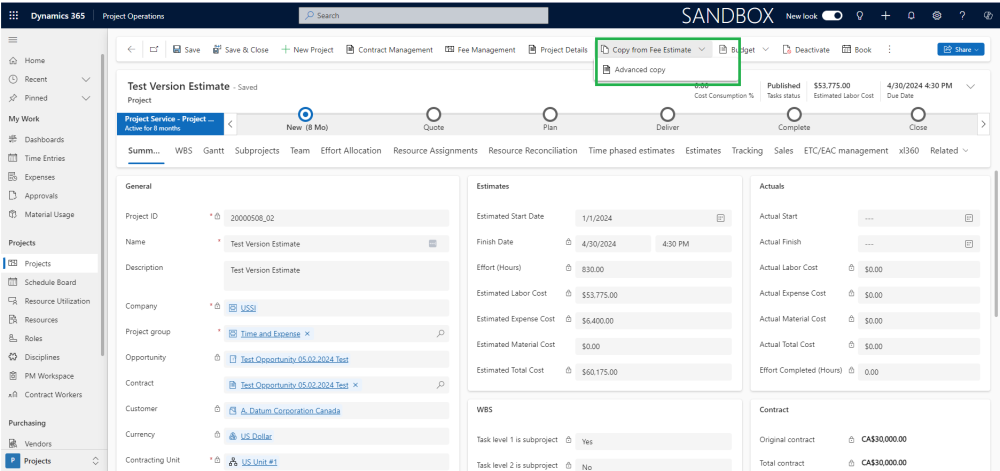Viewport: 1000px width, 471px height.
Task: Open A. Datum Corporation Canada link
Action: coord(290,411)
